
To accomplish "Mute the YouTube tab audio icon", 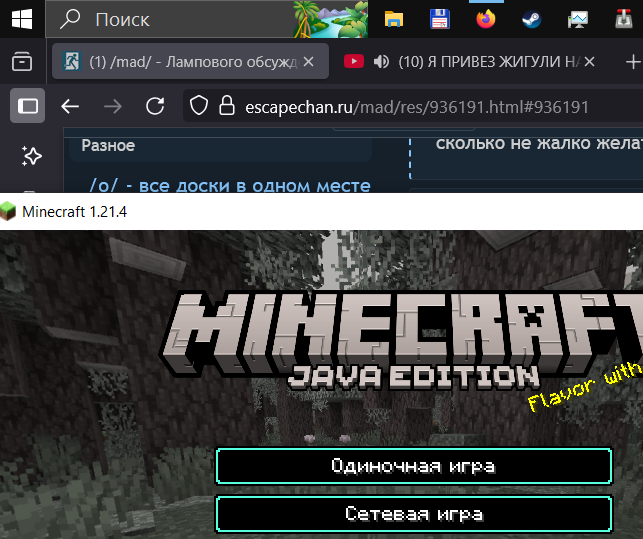I will [x=381, y=62].
